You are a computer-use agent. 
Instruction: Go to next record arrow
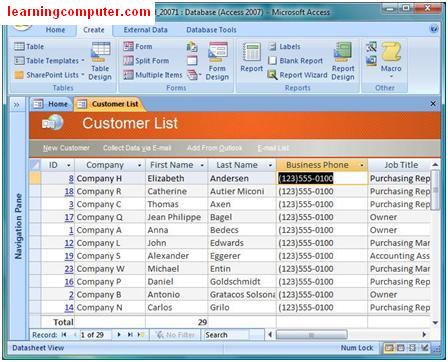(119, 334)
